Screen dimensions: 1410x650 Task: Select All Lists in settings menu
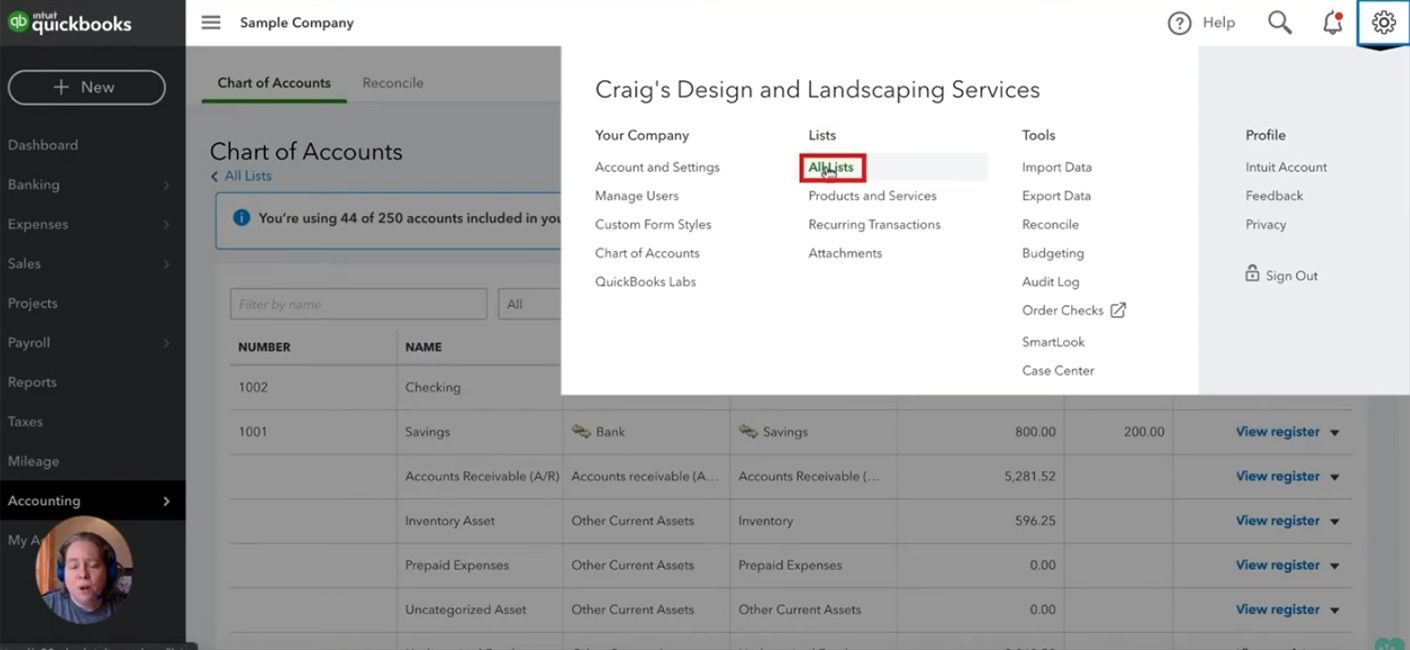(831, 167)
